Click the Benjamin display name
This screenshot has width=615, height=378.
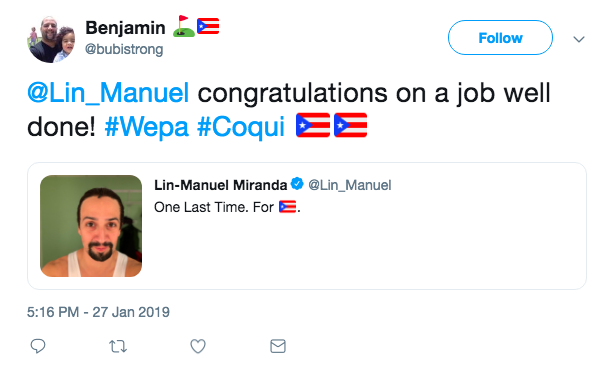tap(126, 28)
